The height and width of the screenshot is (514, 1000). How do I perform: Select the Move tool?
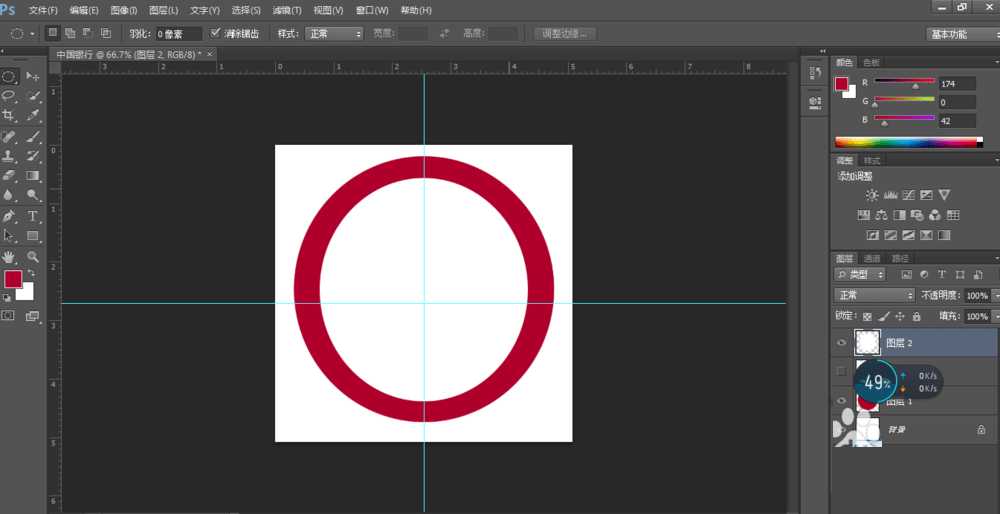pyautogui.click(x=33, y=76)
